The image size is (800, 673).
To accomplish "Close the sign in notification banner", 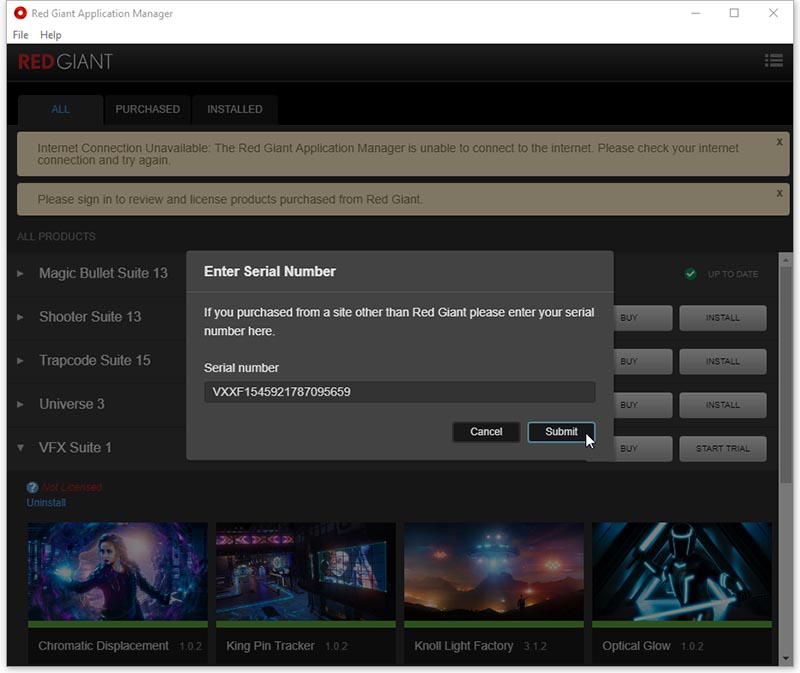I will 779,193.
